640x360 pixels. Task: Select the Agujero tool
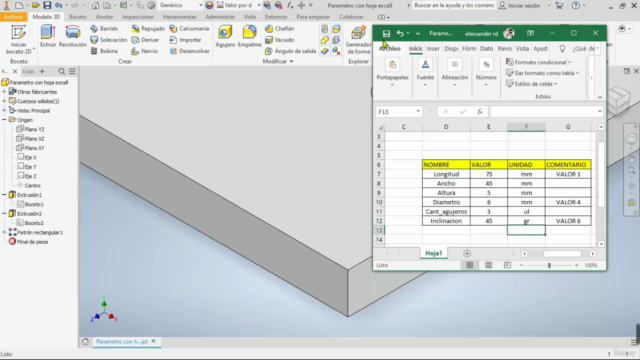click(225, 36)
